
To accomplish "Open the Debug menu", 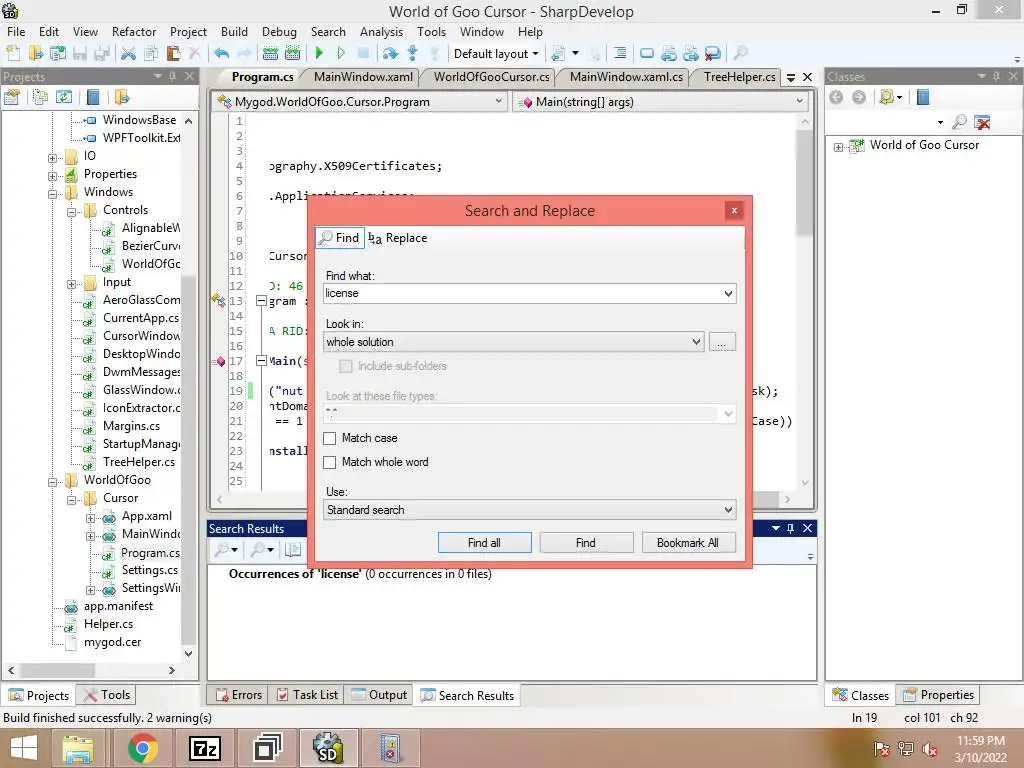I will 279,31.
